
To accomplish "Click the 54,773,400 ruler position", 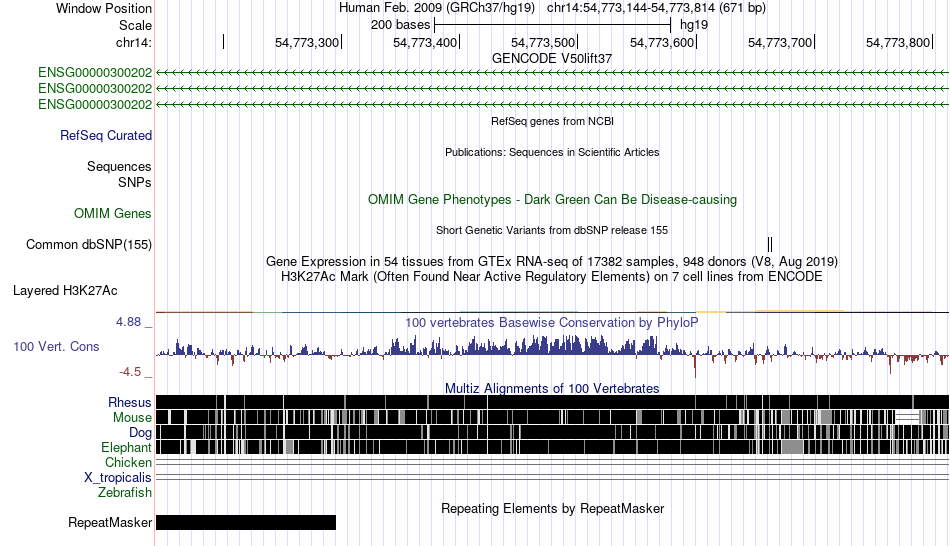I will [x=425, y=42].
